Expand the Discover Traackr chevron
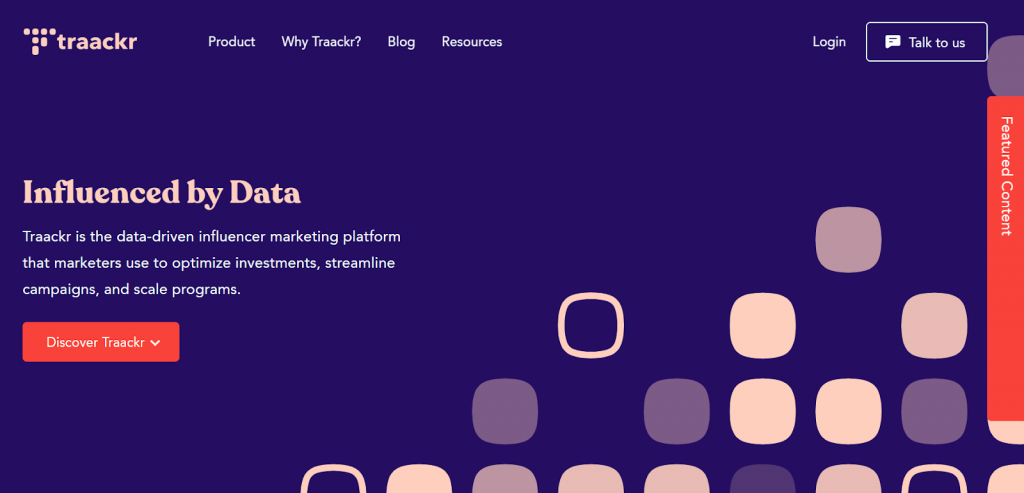Screen dimensions: 1024x493 coord(155,343)
